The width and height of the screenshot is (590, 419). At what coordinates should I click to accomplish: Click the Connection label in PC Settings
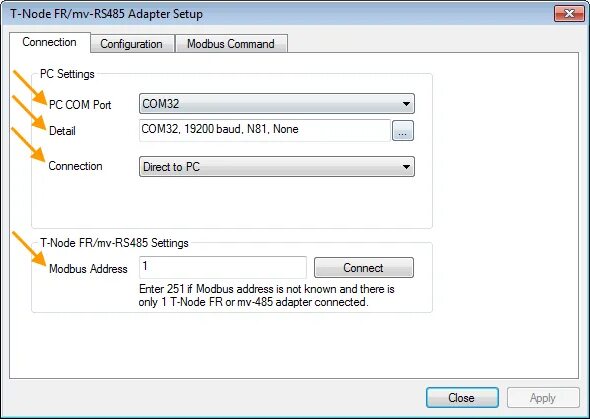(x=76, y=166)
